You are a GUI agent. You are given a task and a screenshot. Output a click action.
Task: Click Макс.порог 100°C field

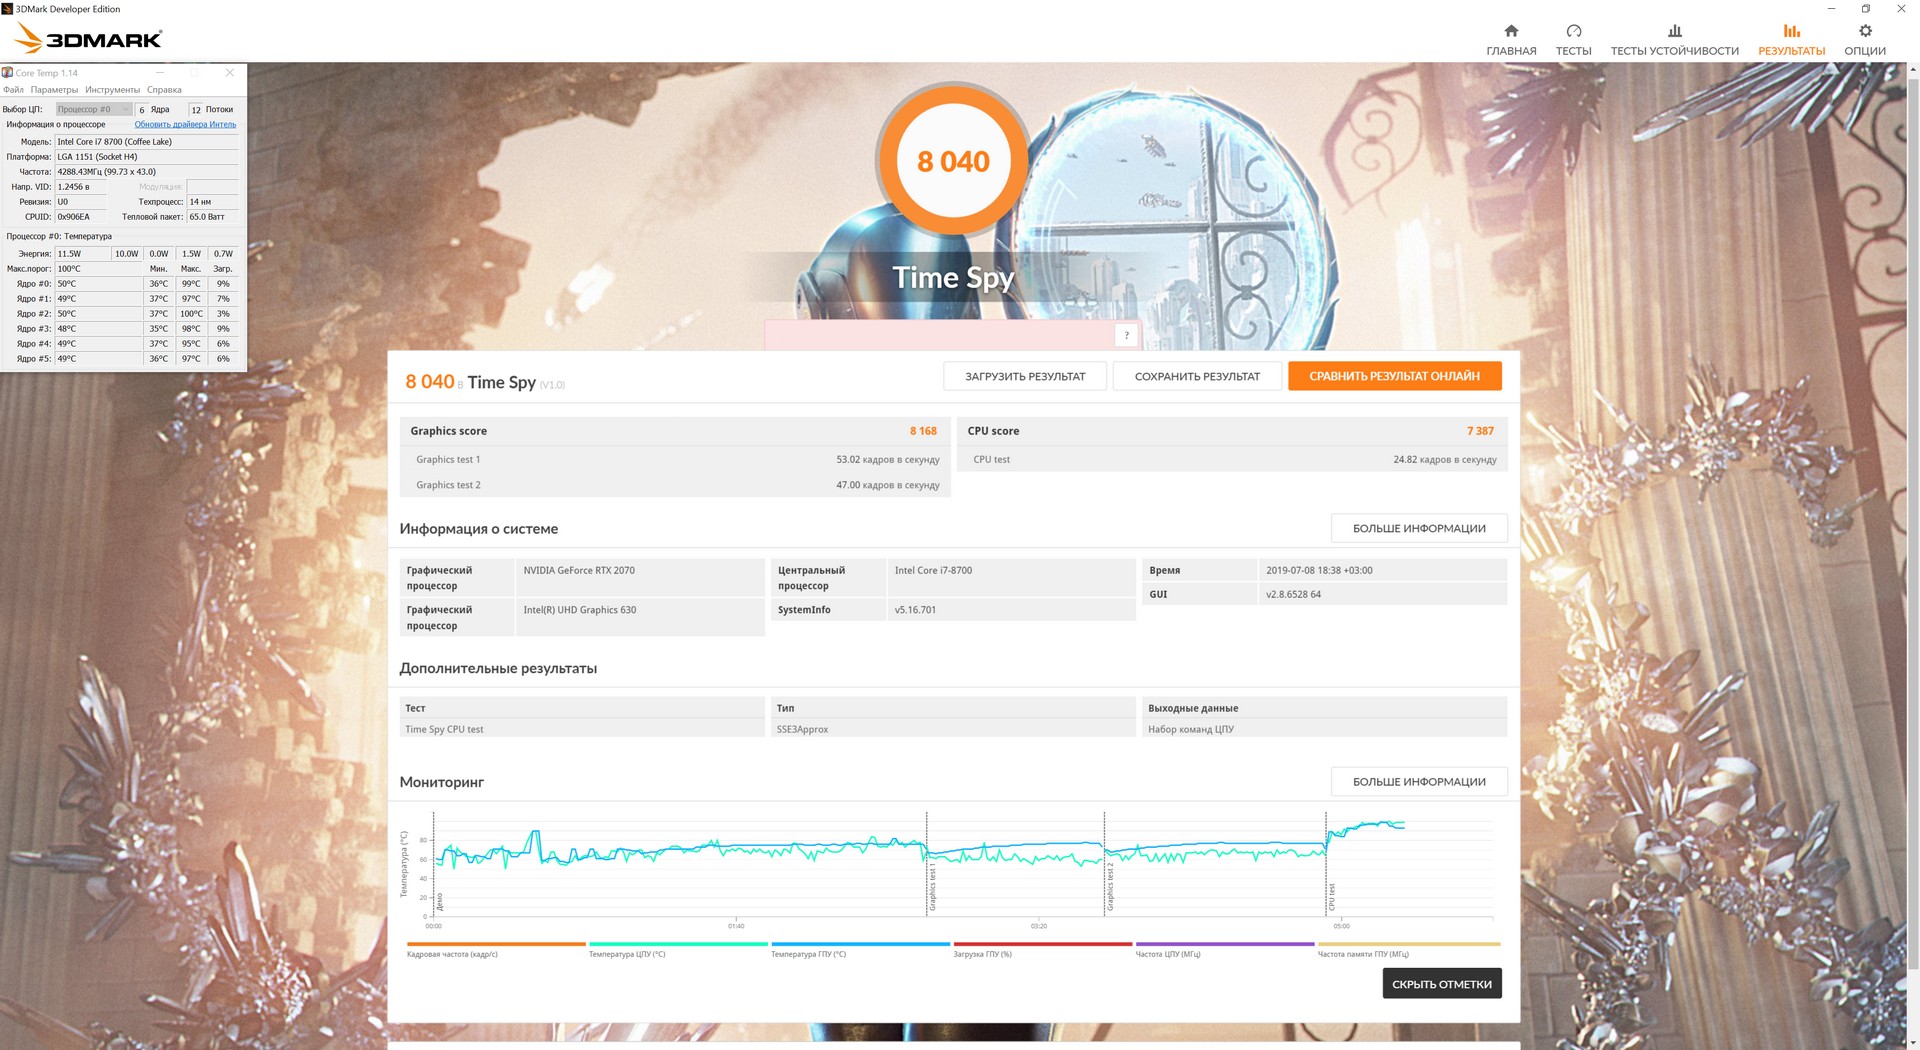click(99, 269)
